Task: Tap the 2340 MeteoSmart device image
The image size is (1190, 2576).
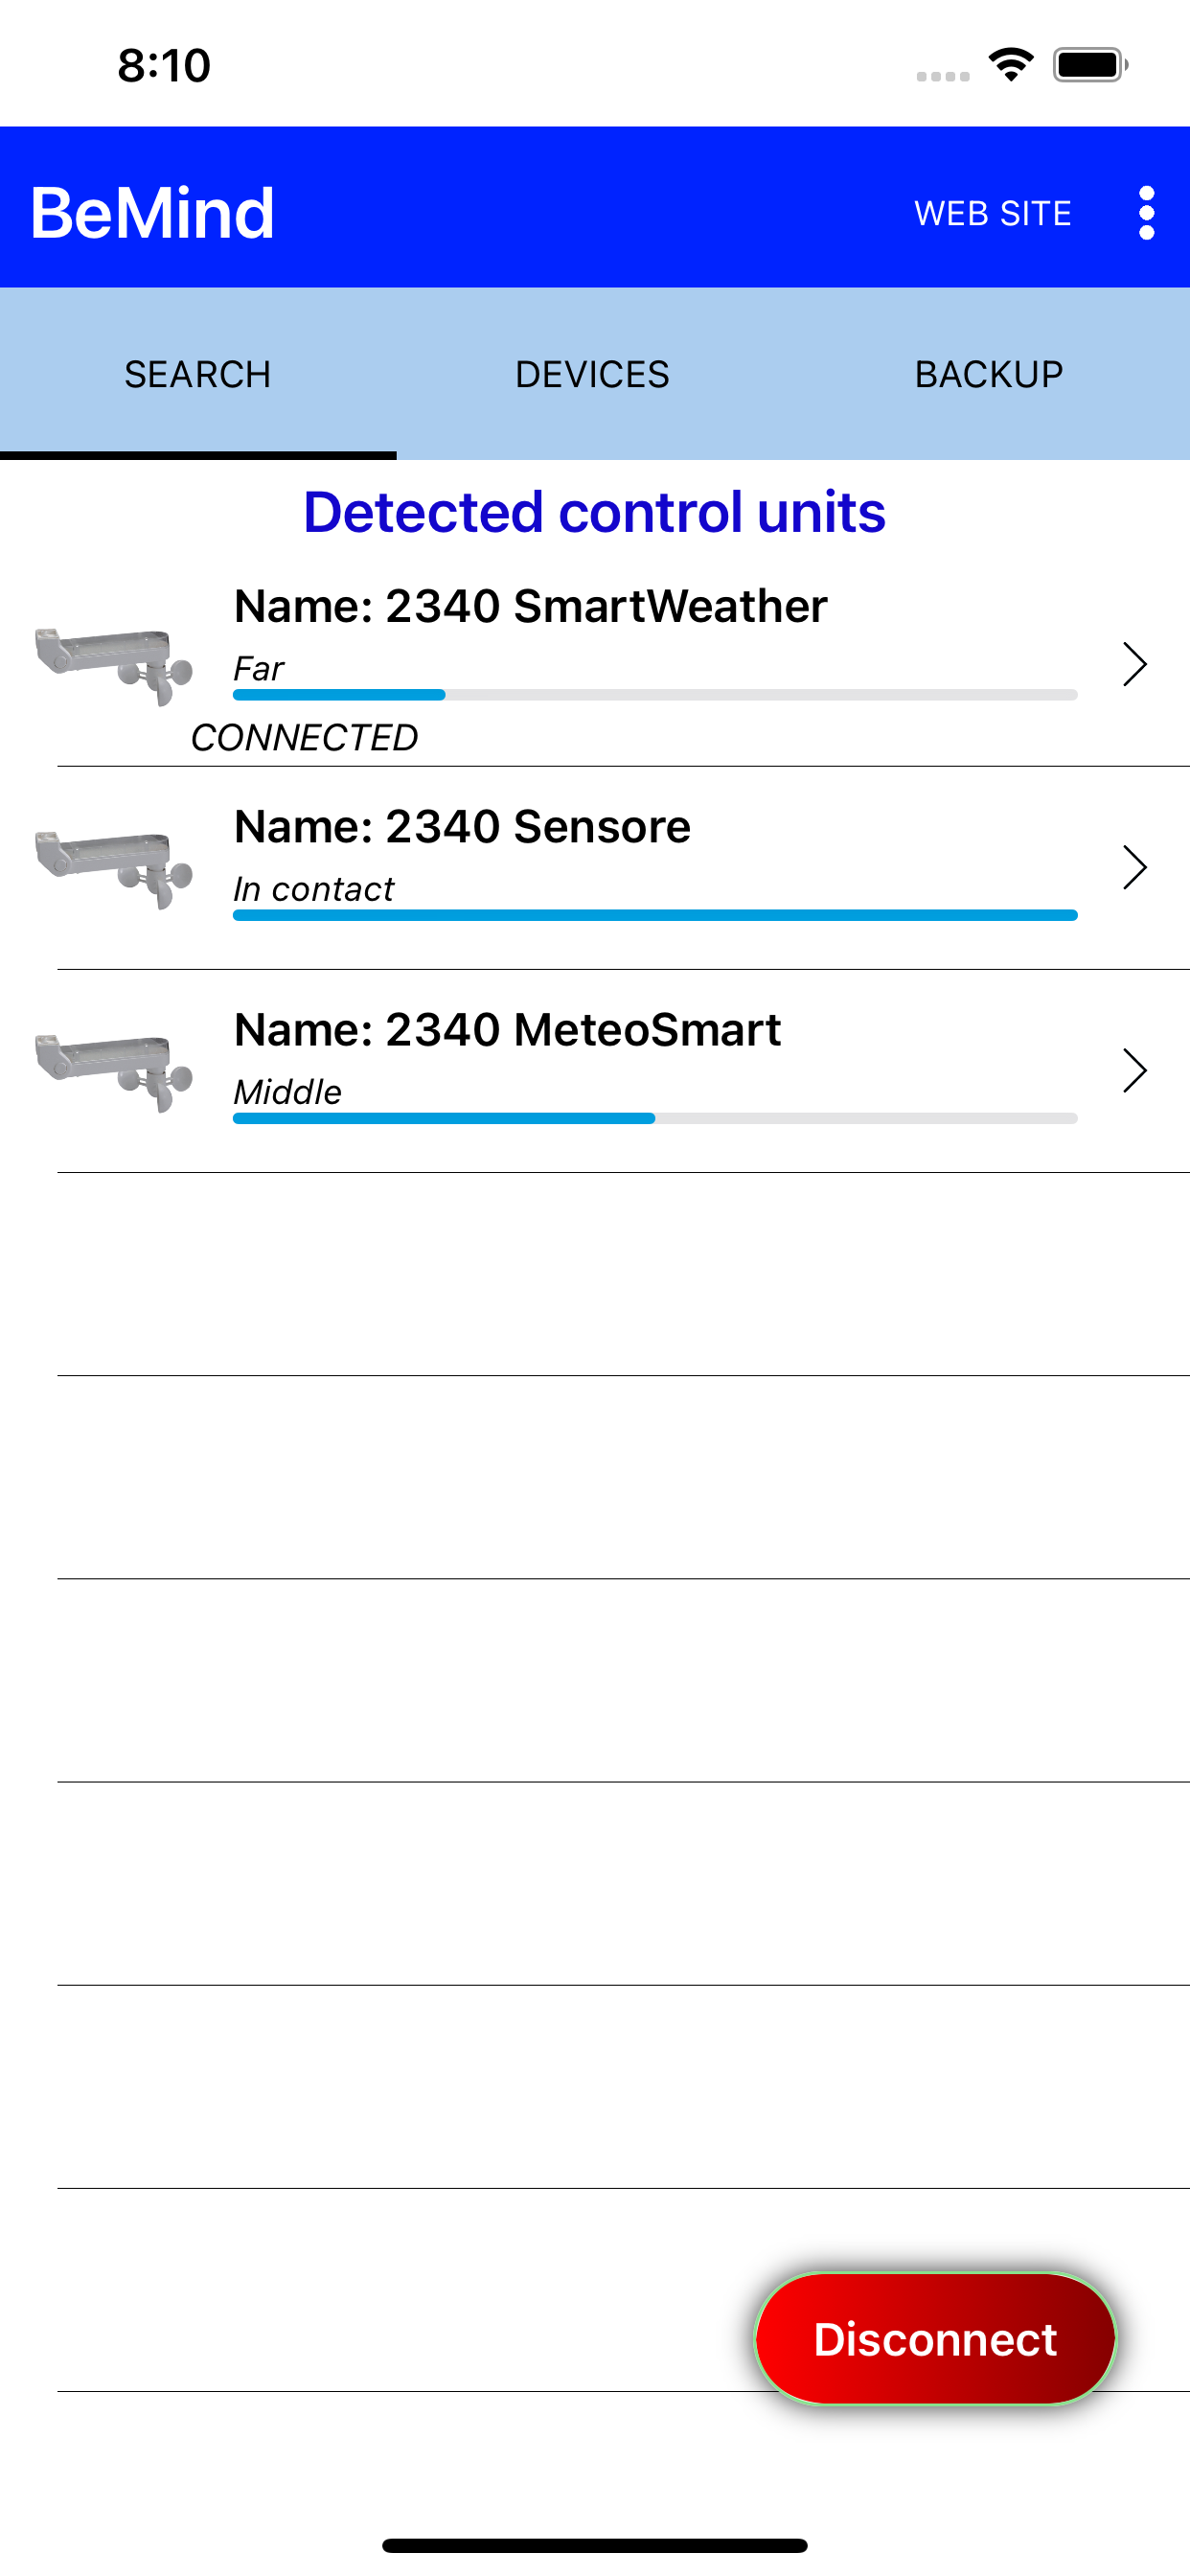Action: pyautogui.click(x=113, y=1072)
